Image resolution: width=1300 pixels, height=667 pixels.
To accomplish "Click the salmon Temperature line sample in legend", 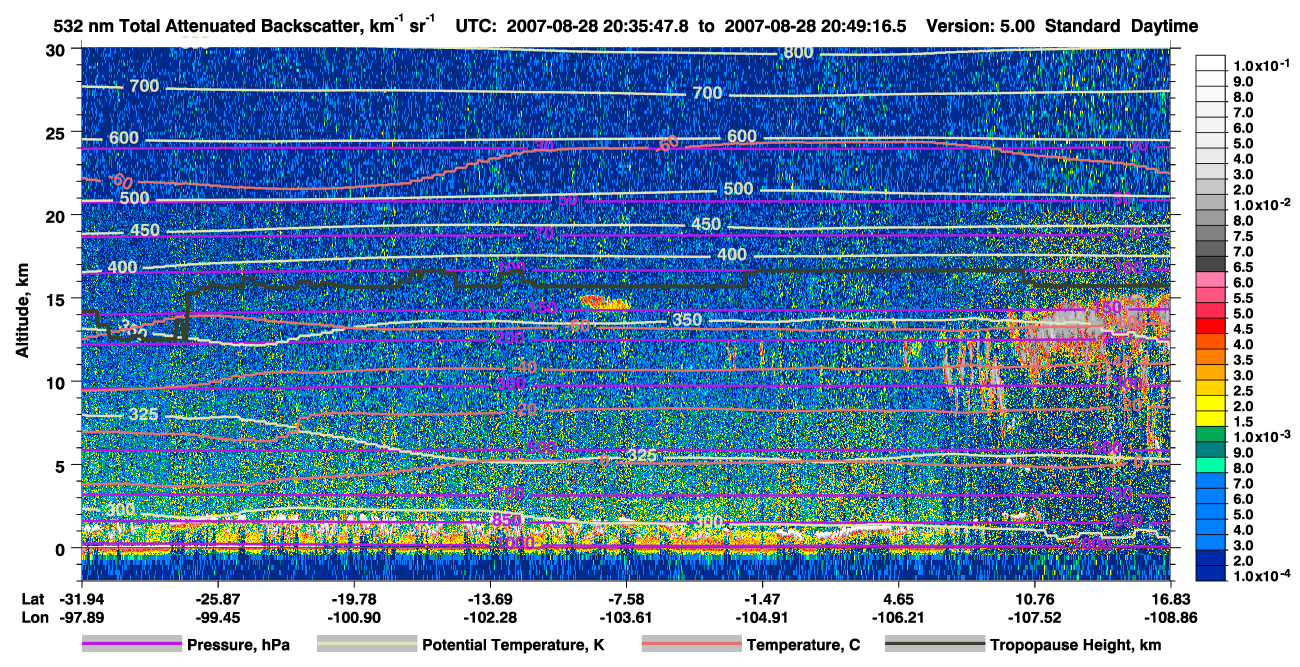I will pyautogui.click(x=690, y=645).
